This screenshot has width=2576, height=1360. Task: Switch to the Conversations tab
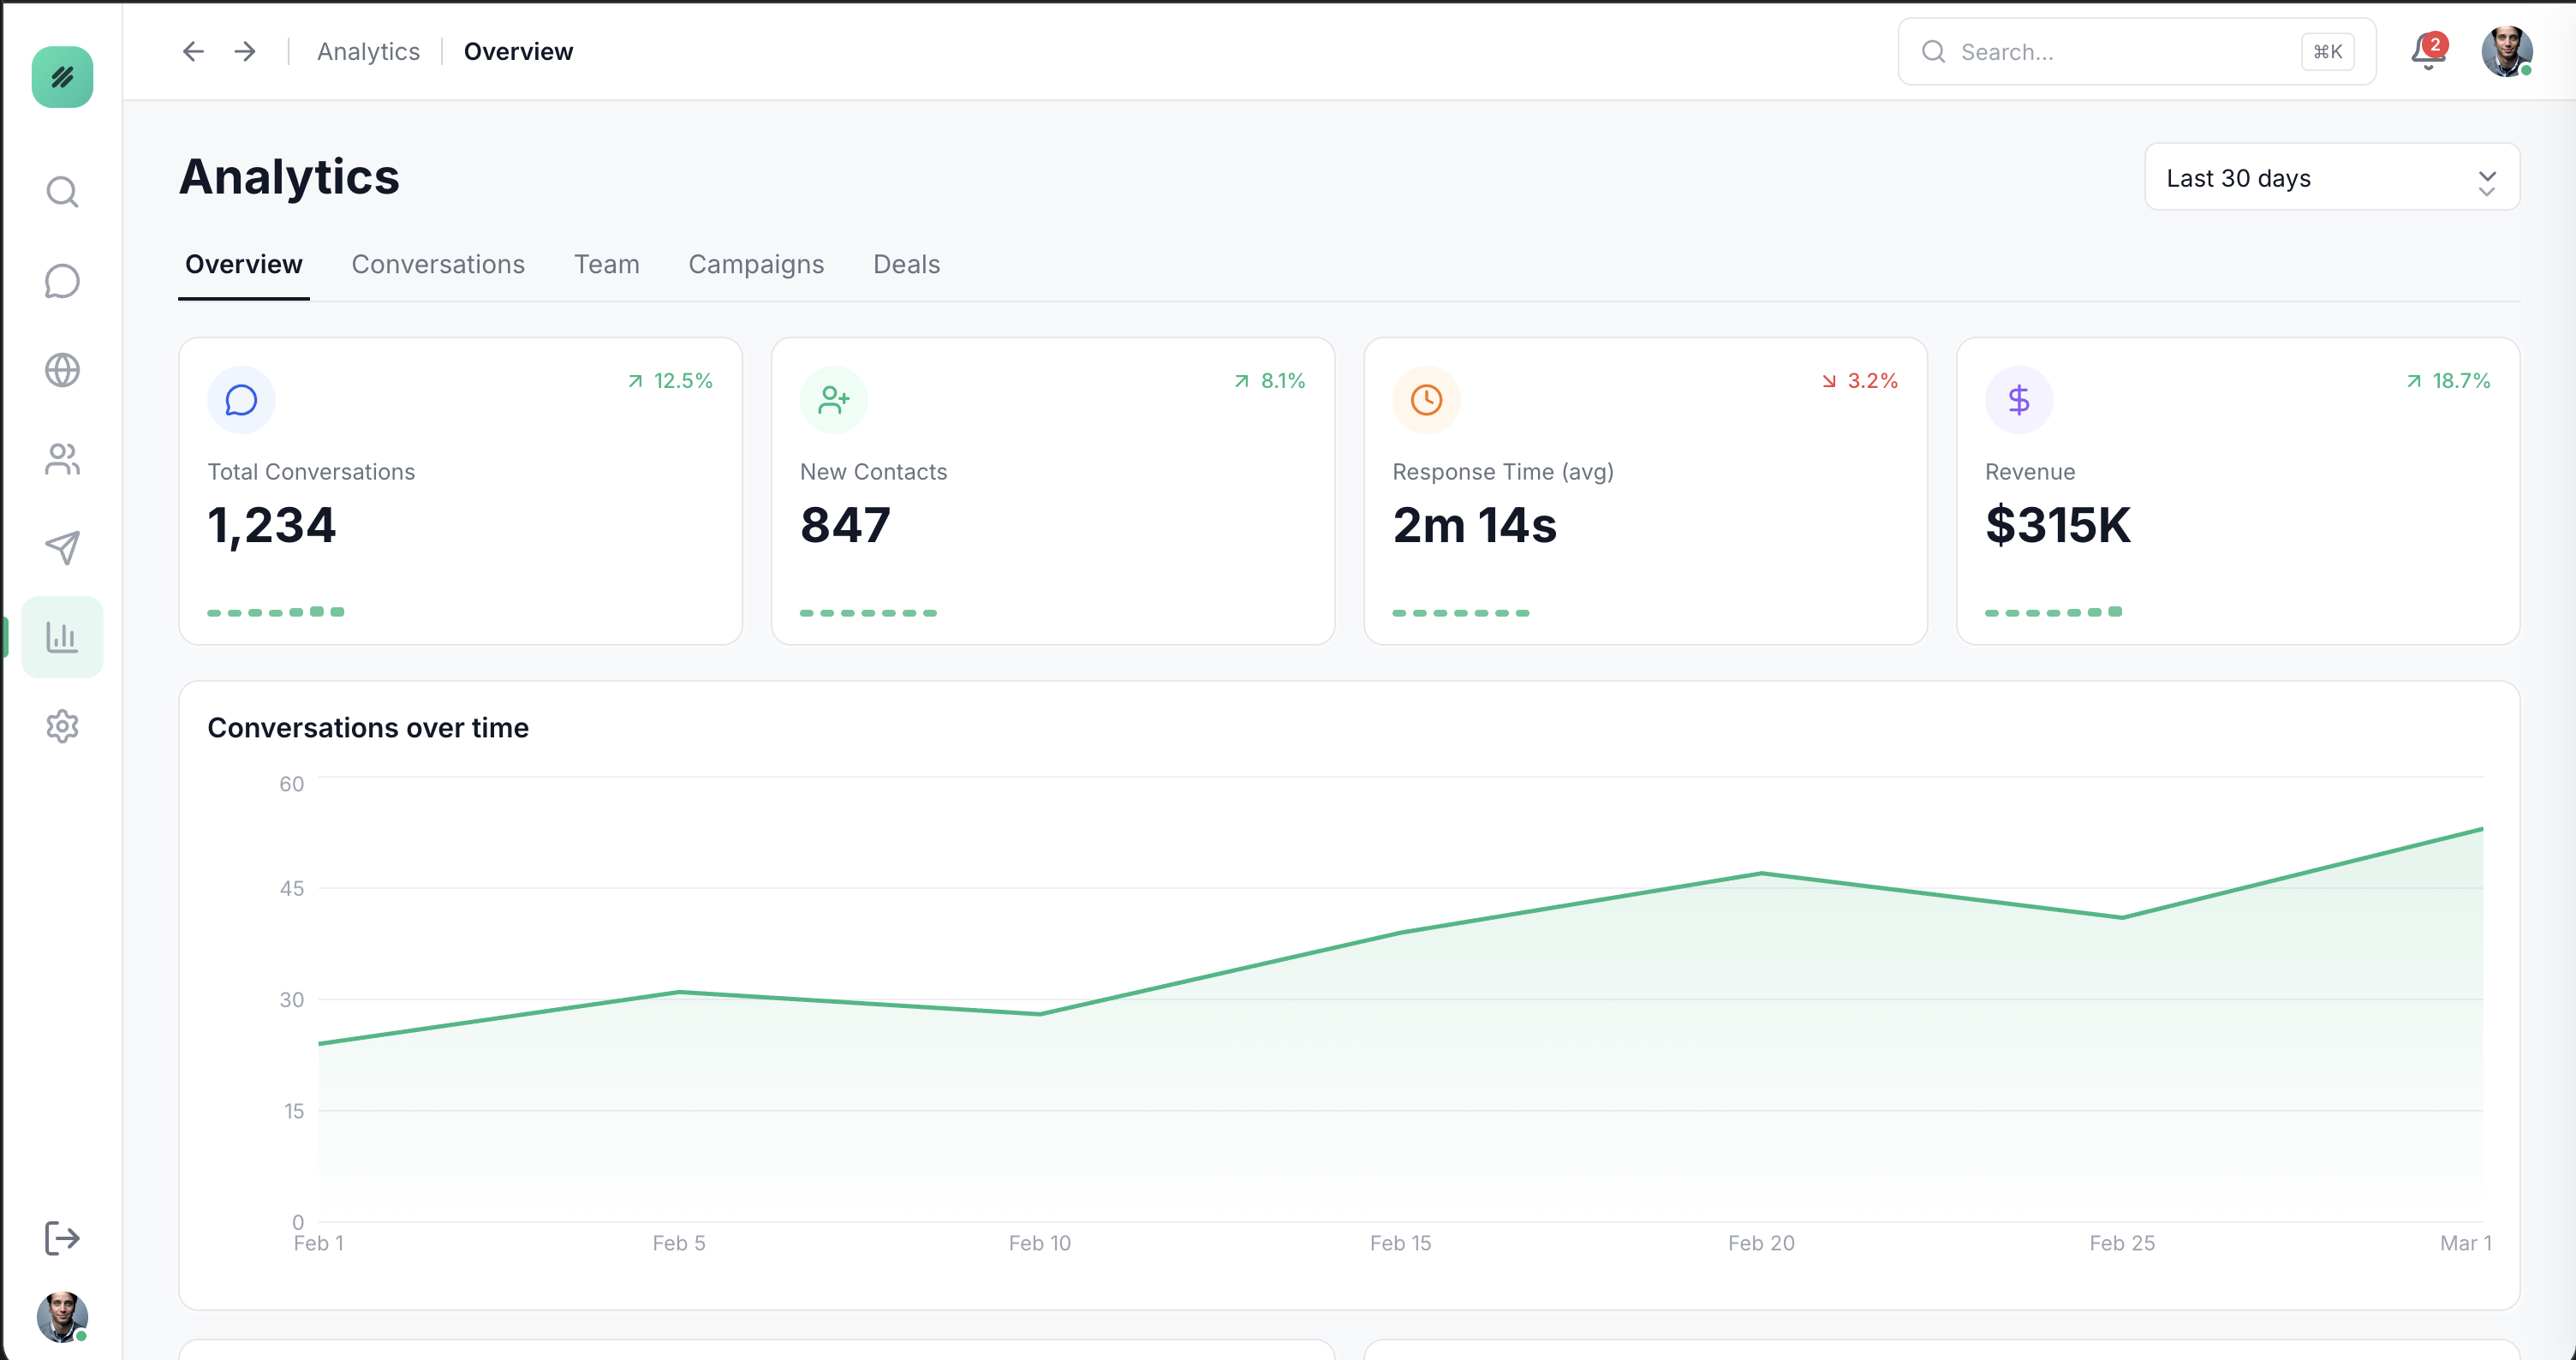438,264
